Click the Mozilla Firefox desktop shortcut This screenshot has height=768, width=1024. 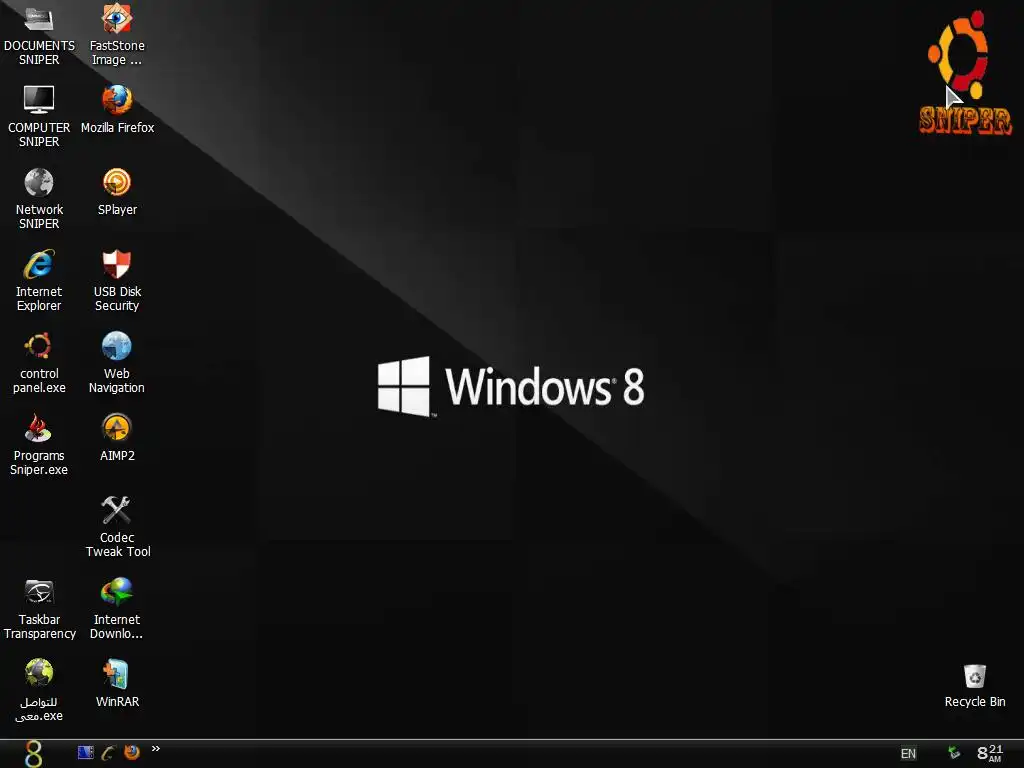117,109
